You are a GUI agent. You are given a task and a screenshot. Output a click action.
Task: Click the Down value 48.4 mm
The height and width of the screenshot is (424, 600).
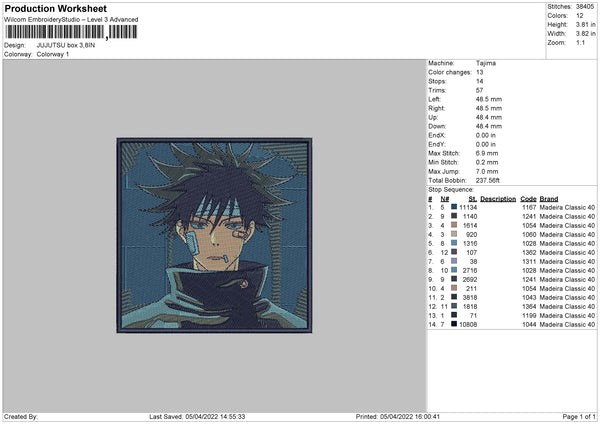(489, 126)
